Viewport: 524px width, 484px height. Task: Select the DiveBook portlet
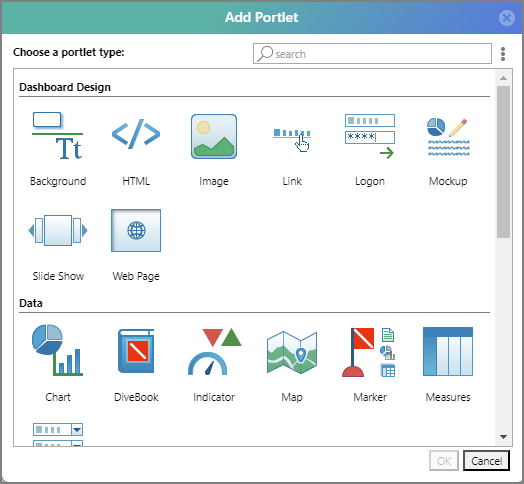136,351
